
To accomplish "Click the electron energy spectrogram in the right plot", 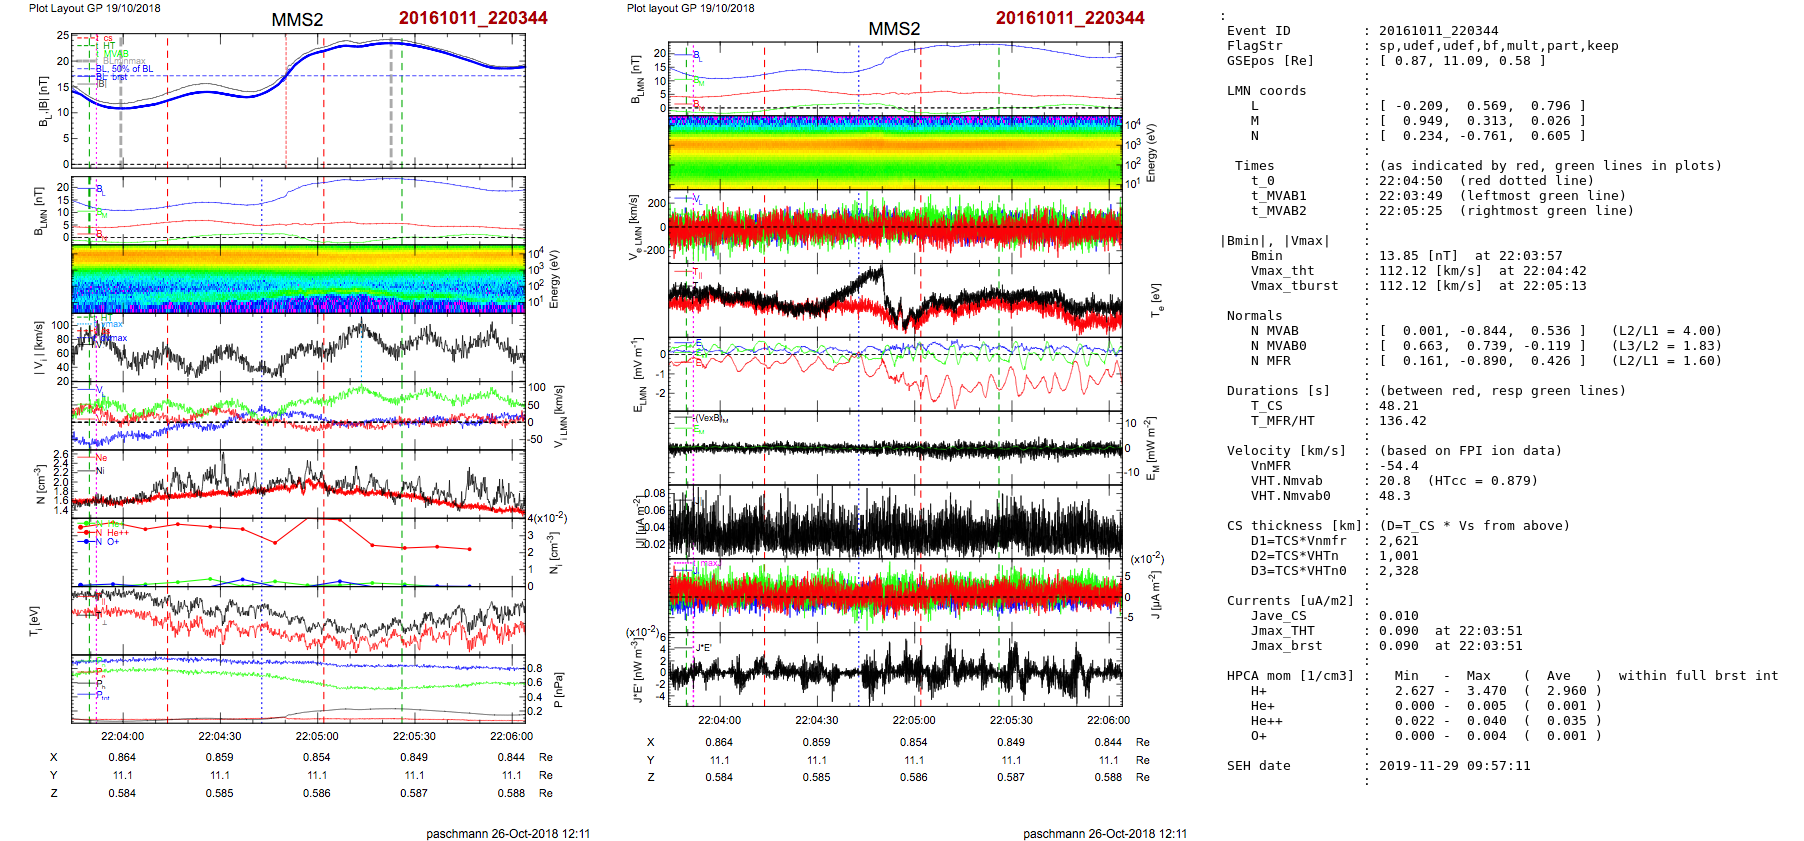I will 894,152.
